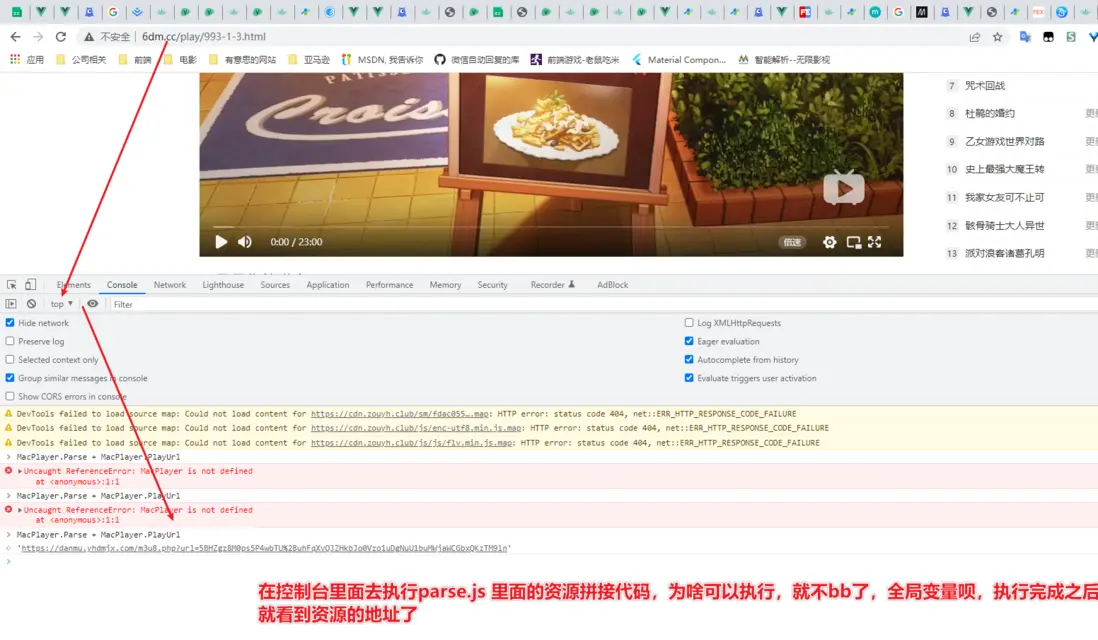
Task: Switch to the Network tab in DevTools
Action: pyautogui.click(x=169, y=284)
